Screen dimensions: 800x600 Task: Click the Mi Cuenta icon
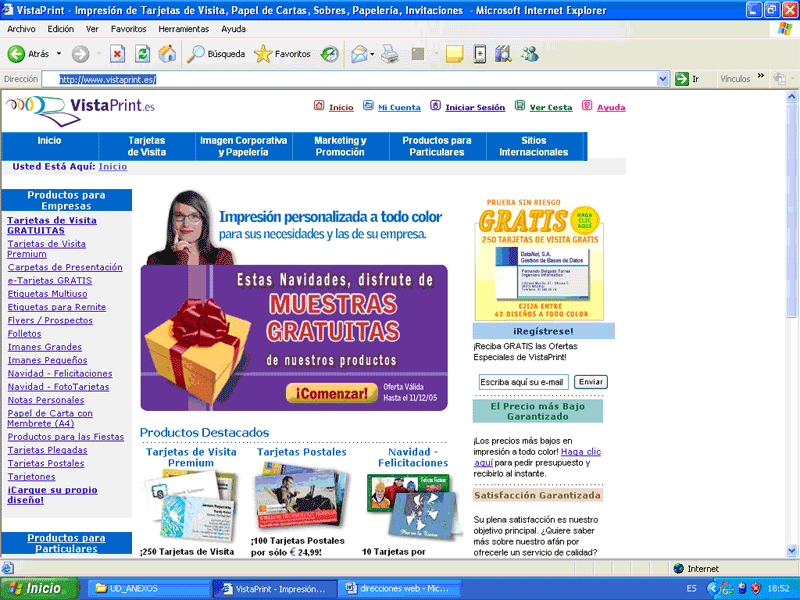pos(368,106)
